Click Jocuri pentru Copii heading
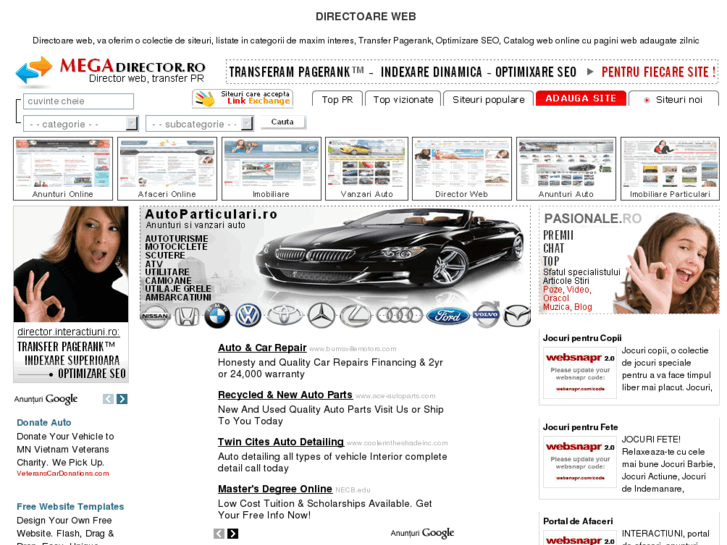Viewport: 727px width, 545px height. pyautogui.click(x=582, y=338)
